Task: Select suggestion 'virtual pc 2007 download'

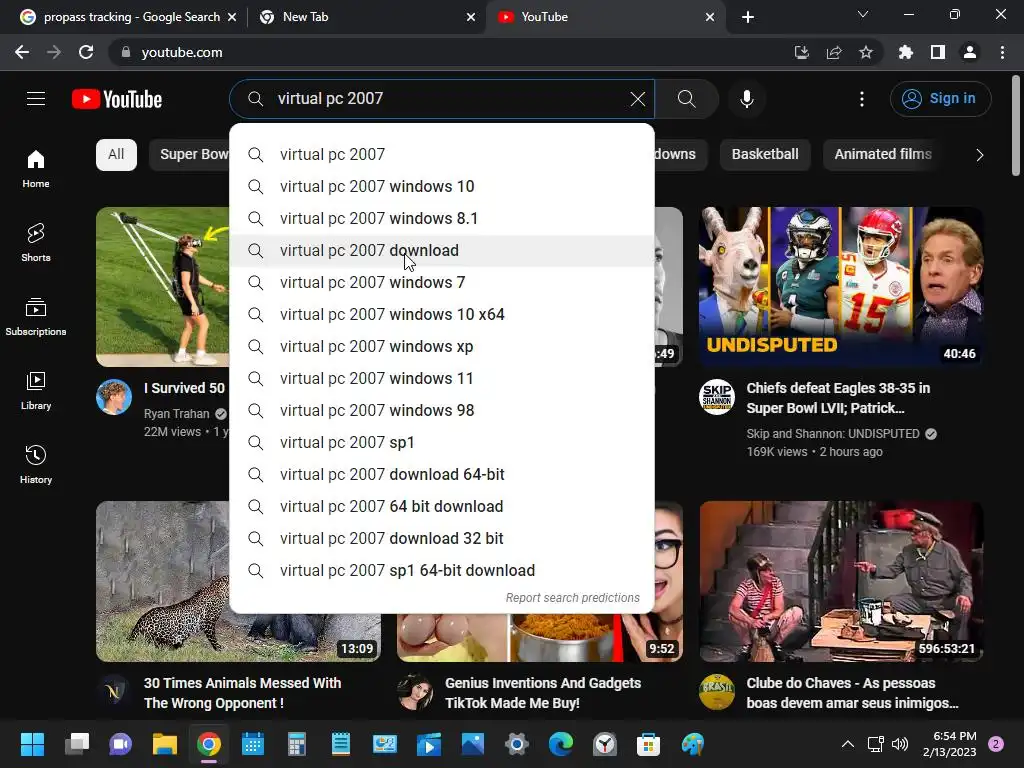Action: click(x=441, y=251)
